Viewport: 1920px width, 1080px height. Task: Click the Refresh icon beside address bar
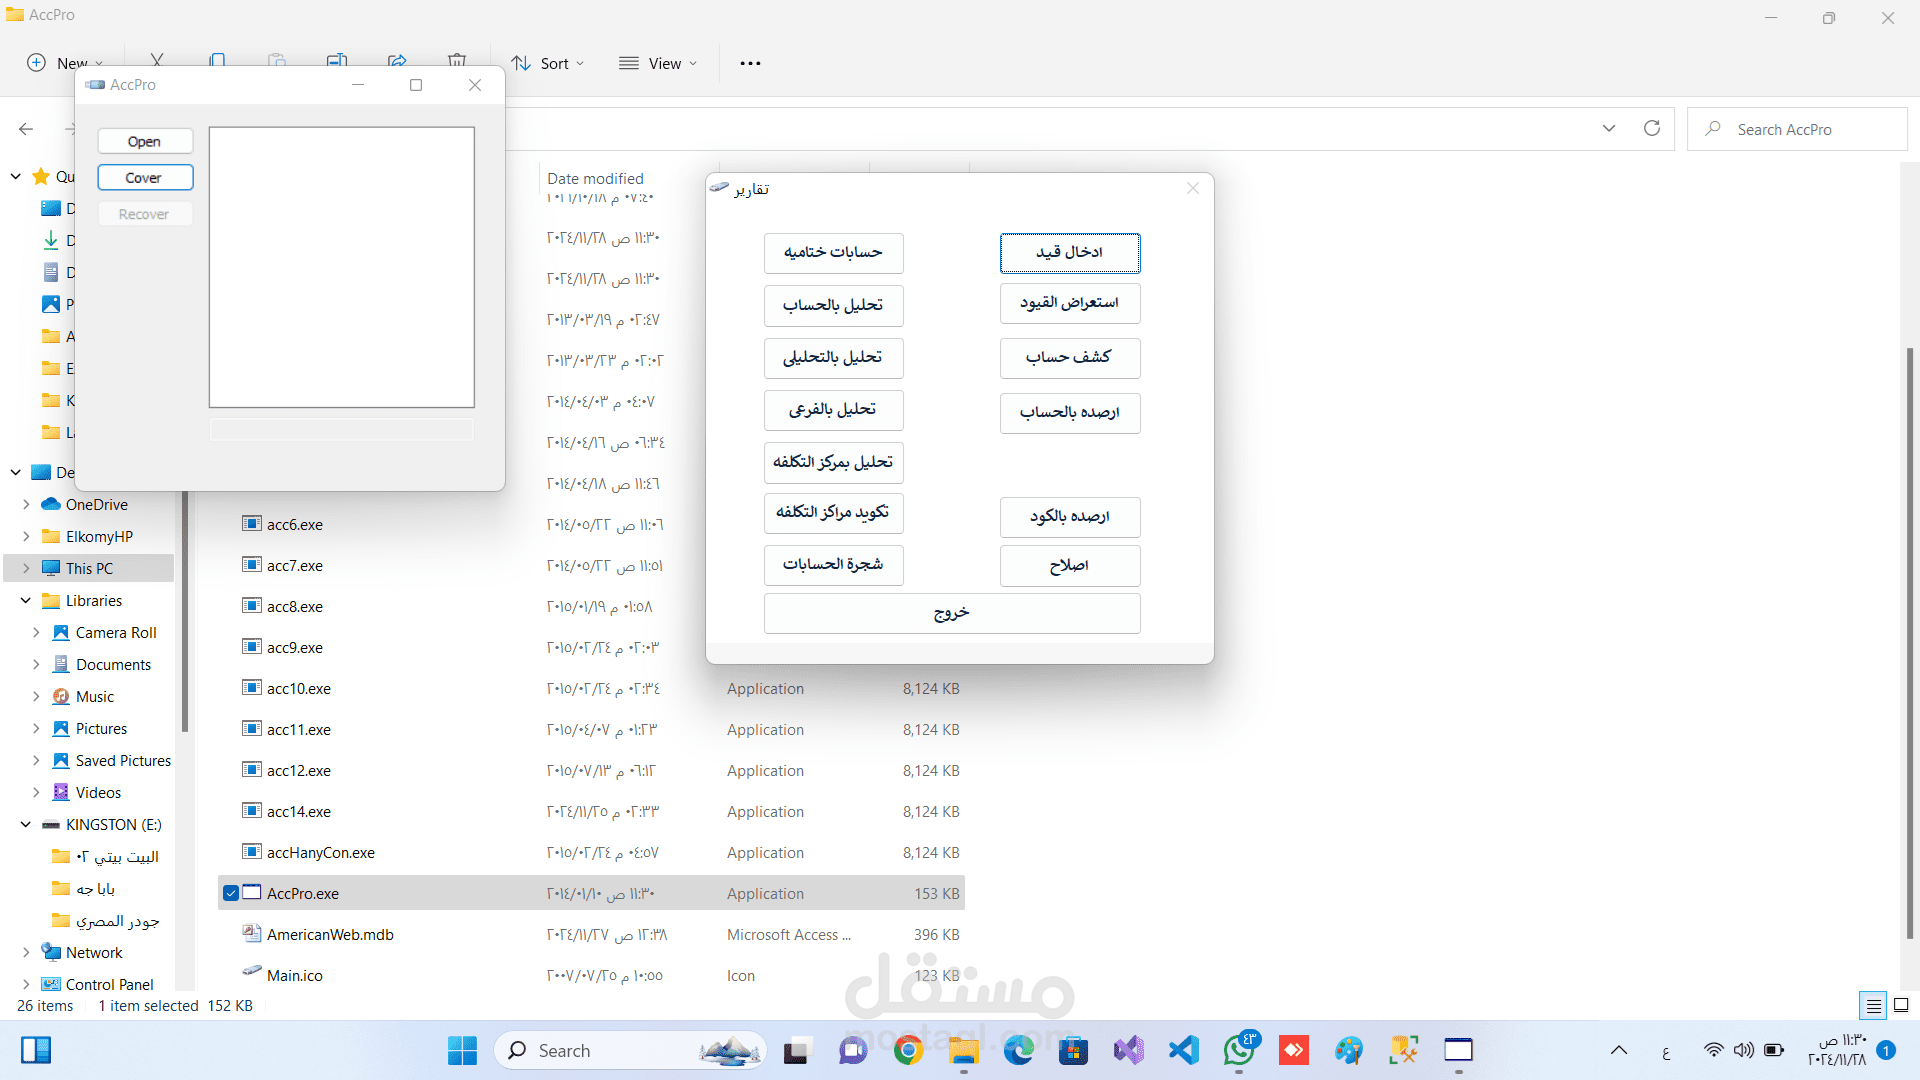coord(1652,128)
